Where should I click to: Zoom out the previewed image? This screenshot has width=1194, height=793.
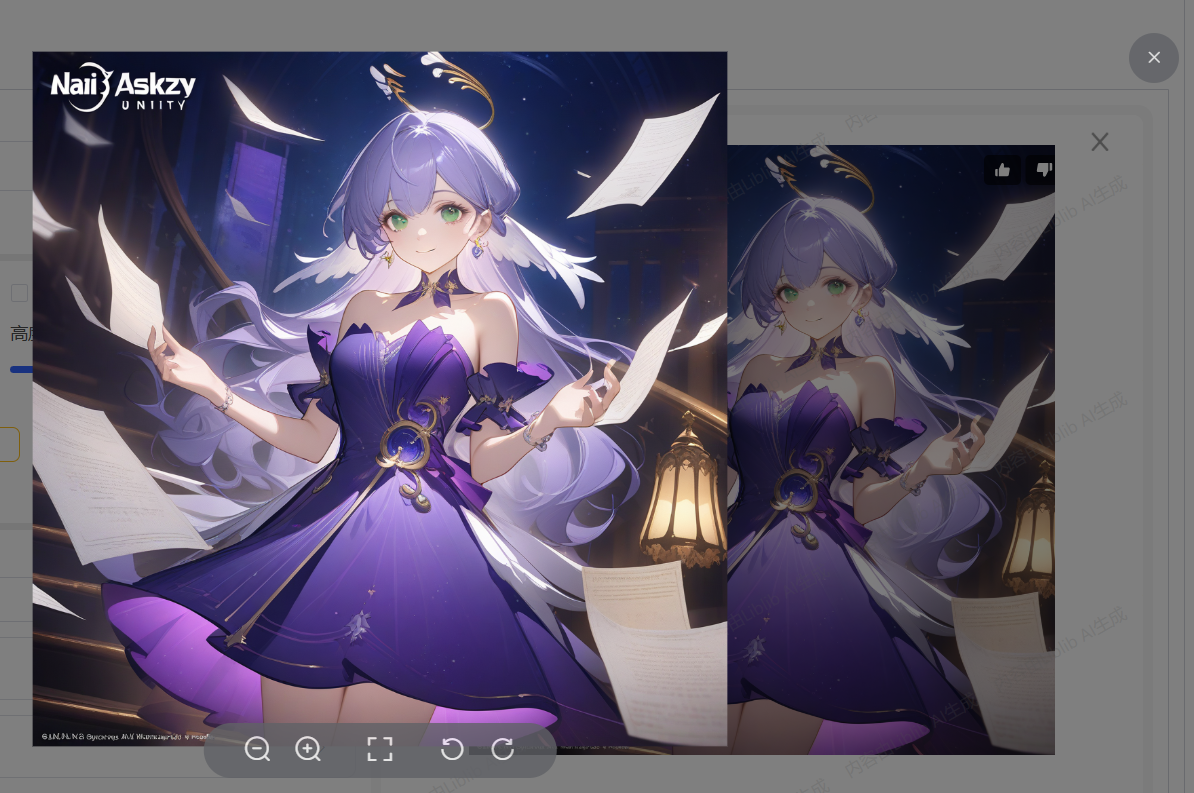(257, 749)
